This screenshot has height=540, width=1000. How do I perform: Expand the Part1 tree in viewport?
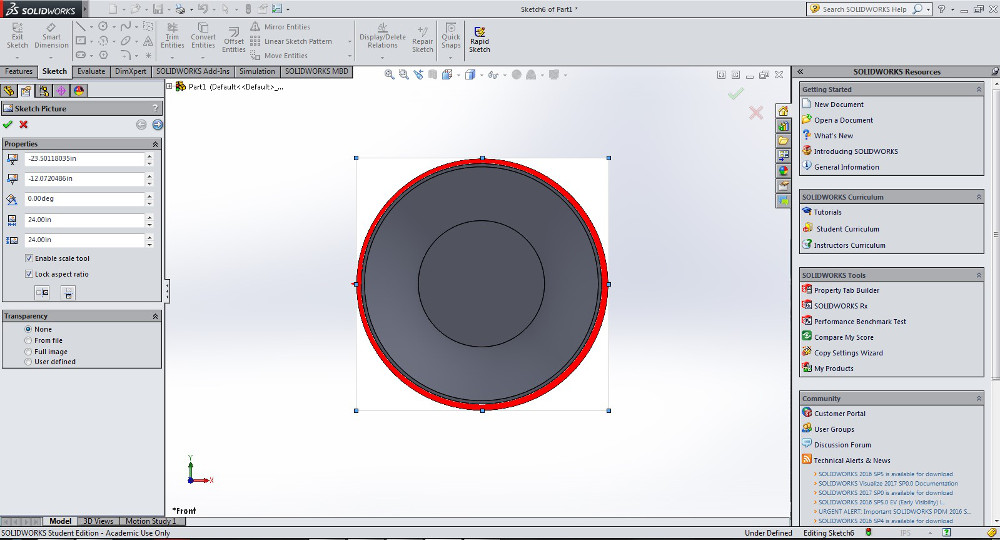pyautogui.click(x=170, y=86)
